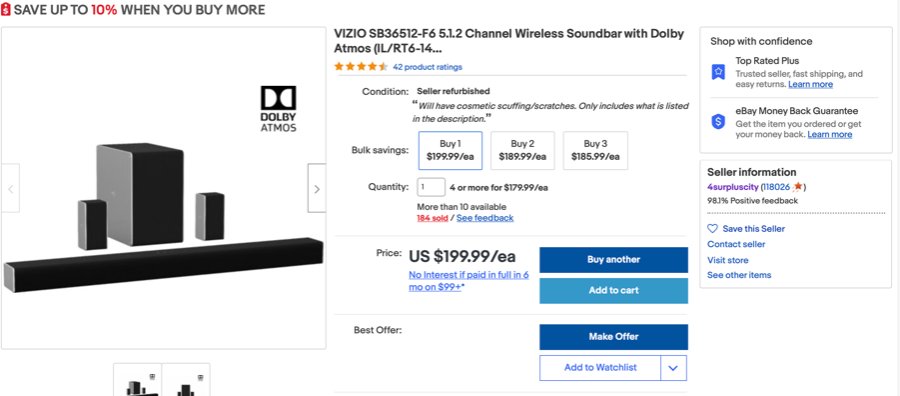Click the Money Back Guarantee shield icon
This screenshot has height=396, width=900.
(719, 122)
